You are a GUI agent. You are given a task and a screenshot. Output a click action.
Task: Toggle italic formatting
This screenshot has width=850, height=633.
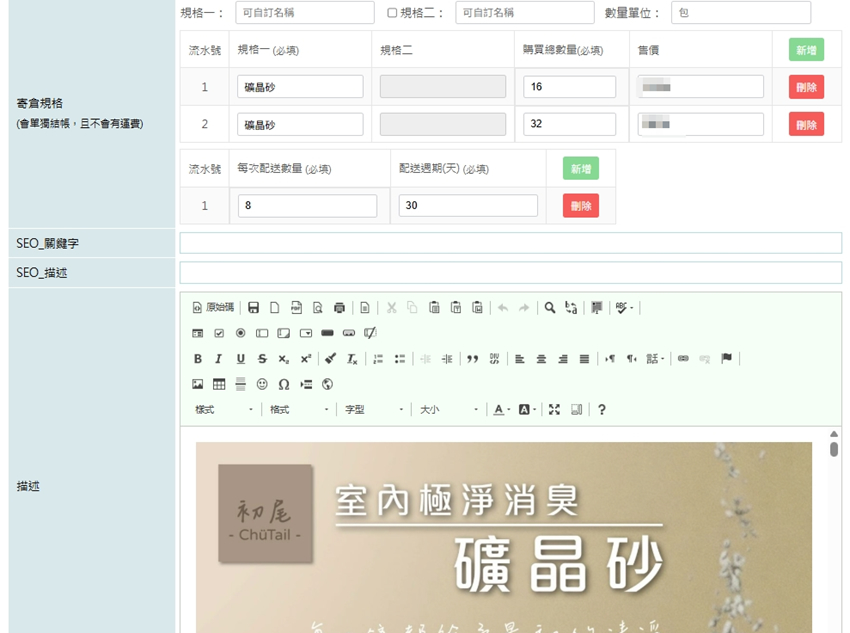click(219, 359)
